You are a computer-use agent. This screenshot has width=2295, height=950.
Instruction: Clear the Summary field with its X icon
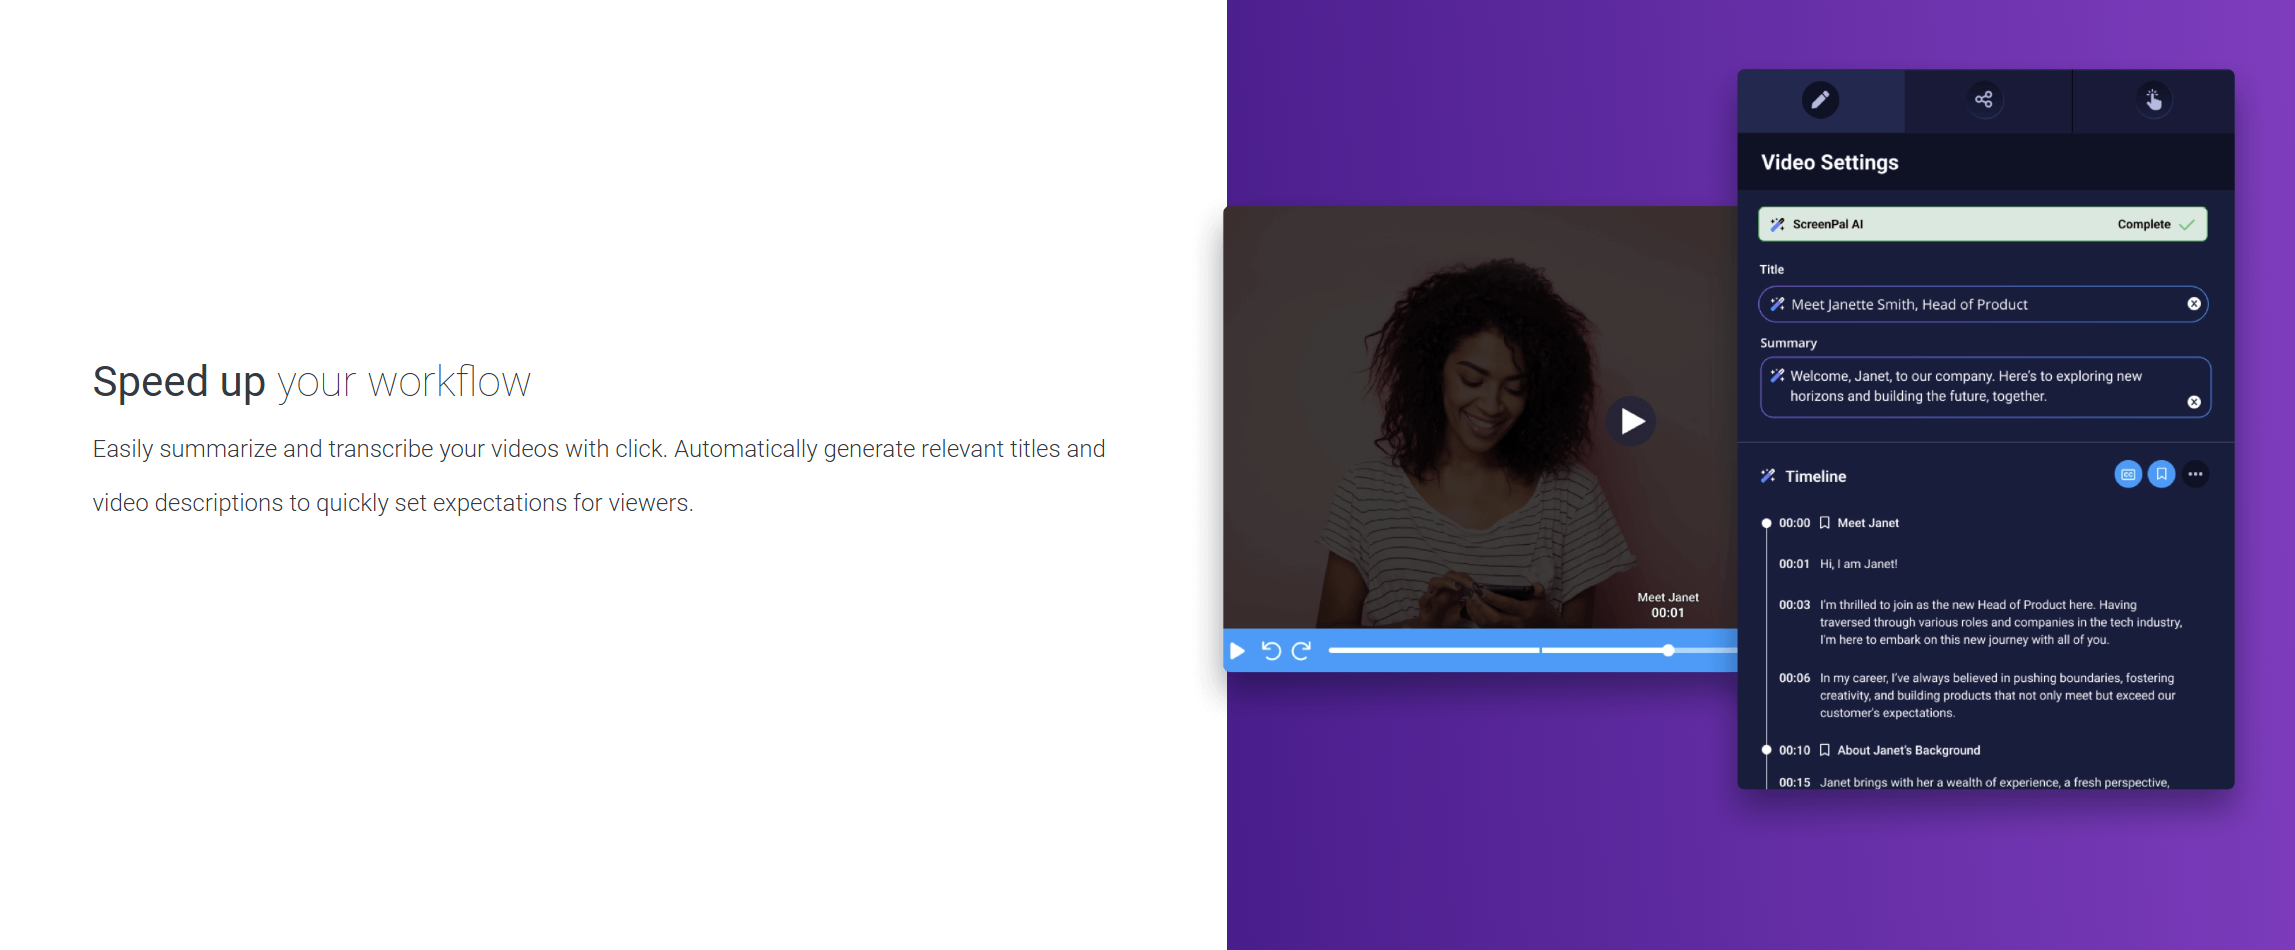2194,402
